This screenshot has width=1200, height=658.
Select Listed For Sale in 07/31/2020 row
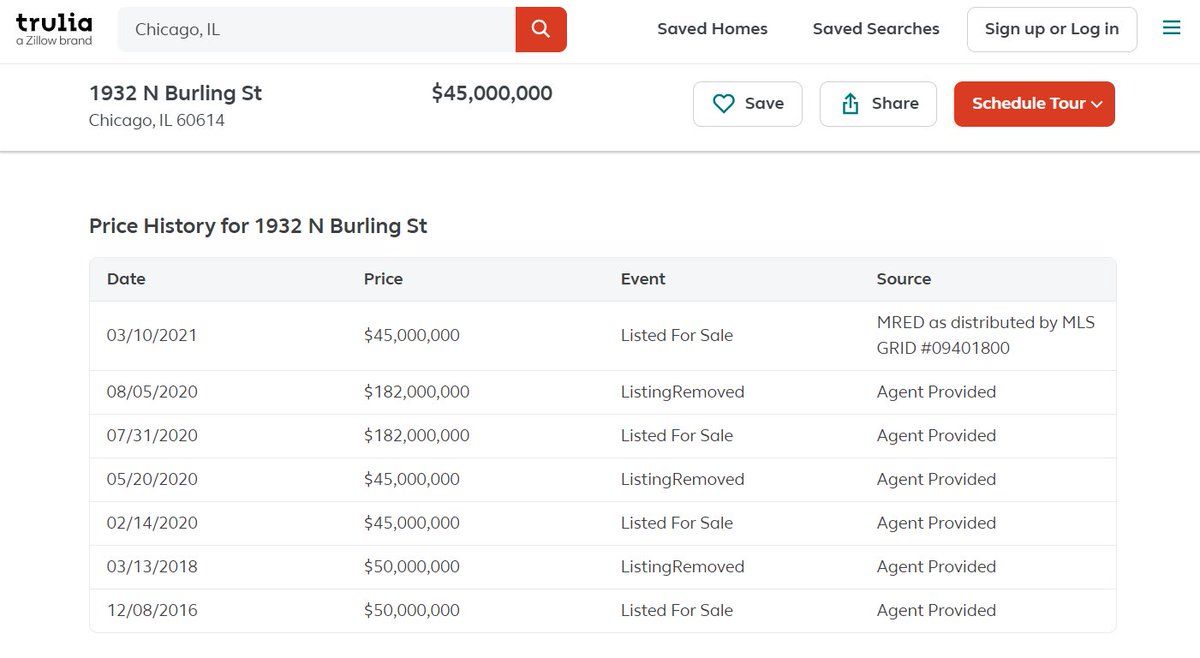677,436
